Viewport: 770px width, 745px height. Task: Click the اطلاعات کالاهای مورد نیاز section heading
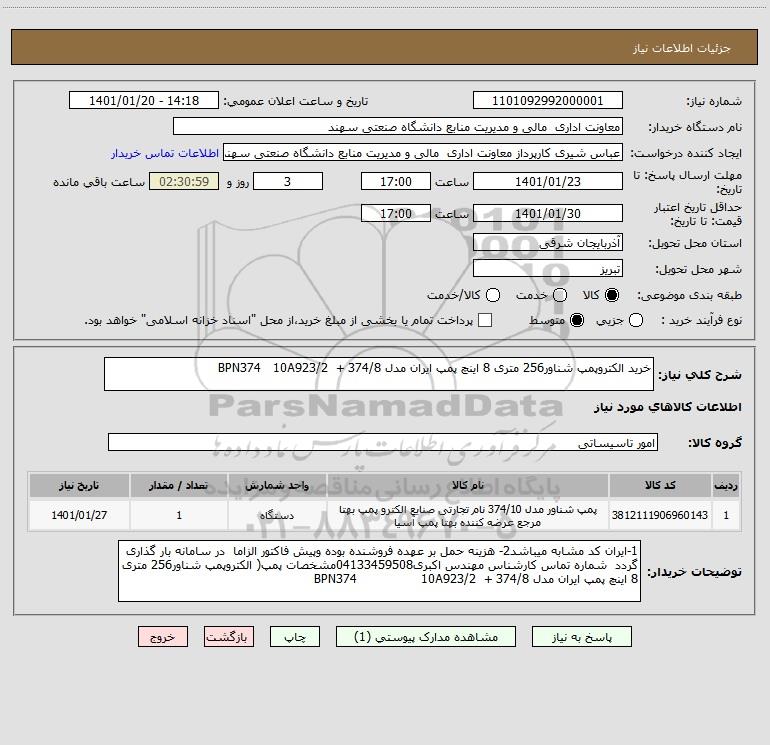pyautogui.click(x=667, y=407)
